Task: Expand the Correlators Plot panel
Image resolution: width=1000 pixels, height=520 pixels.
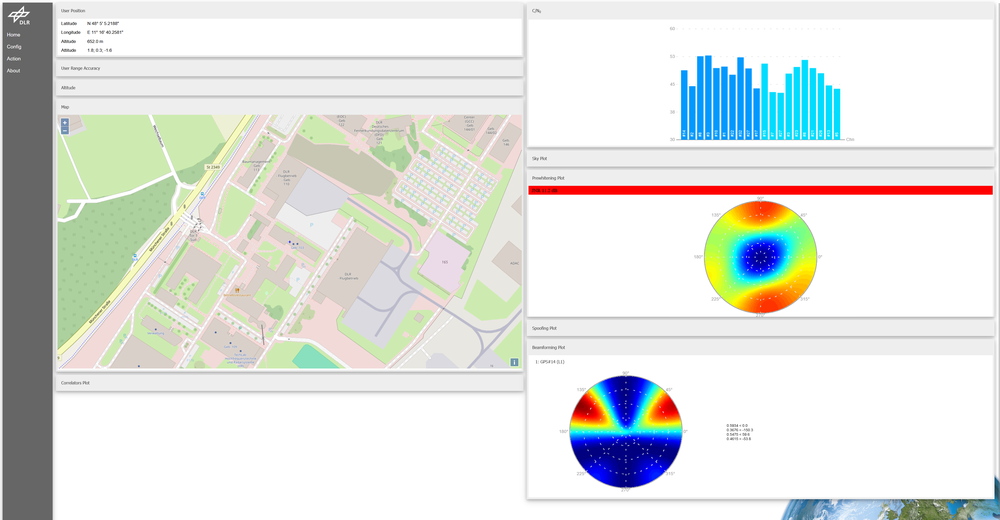Action: click(x=289, y=382)
